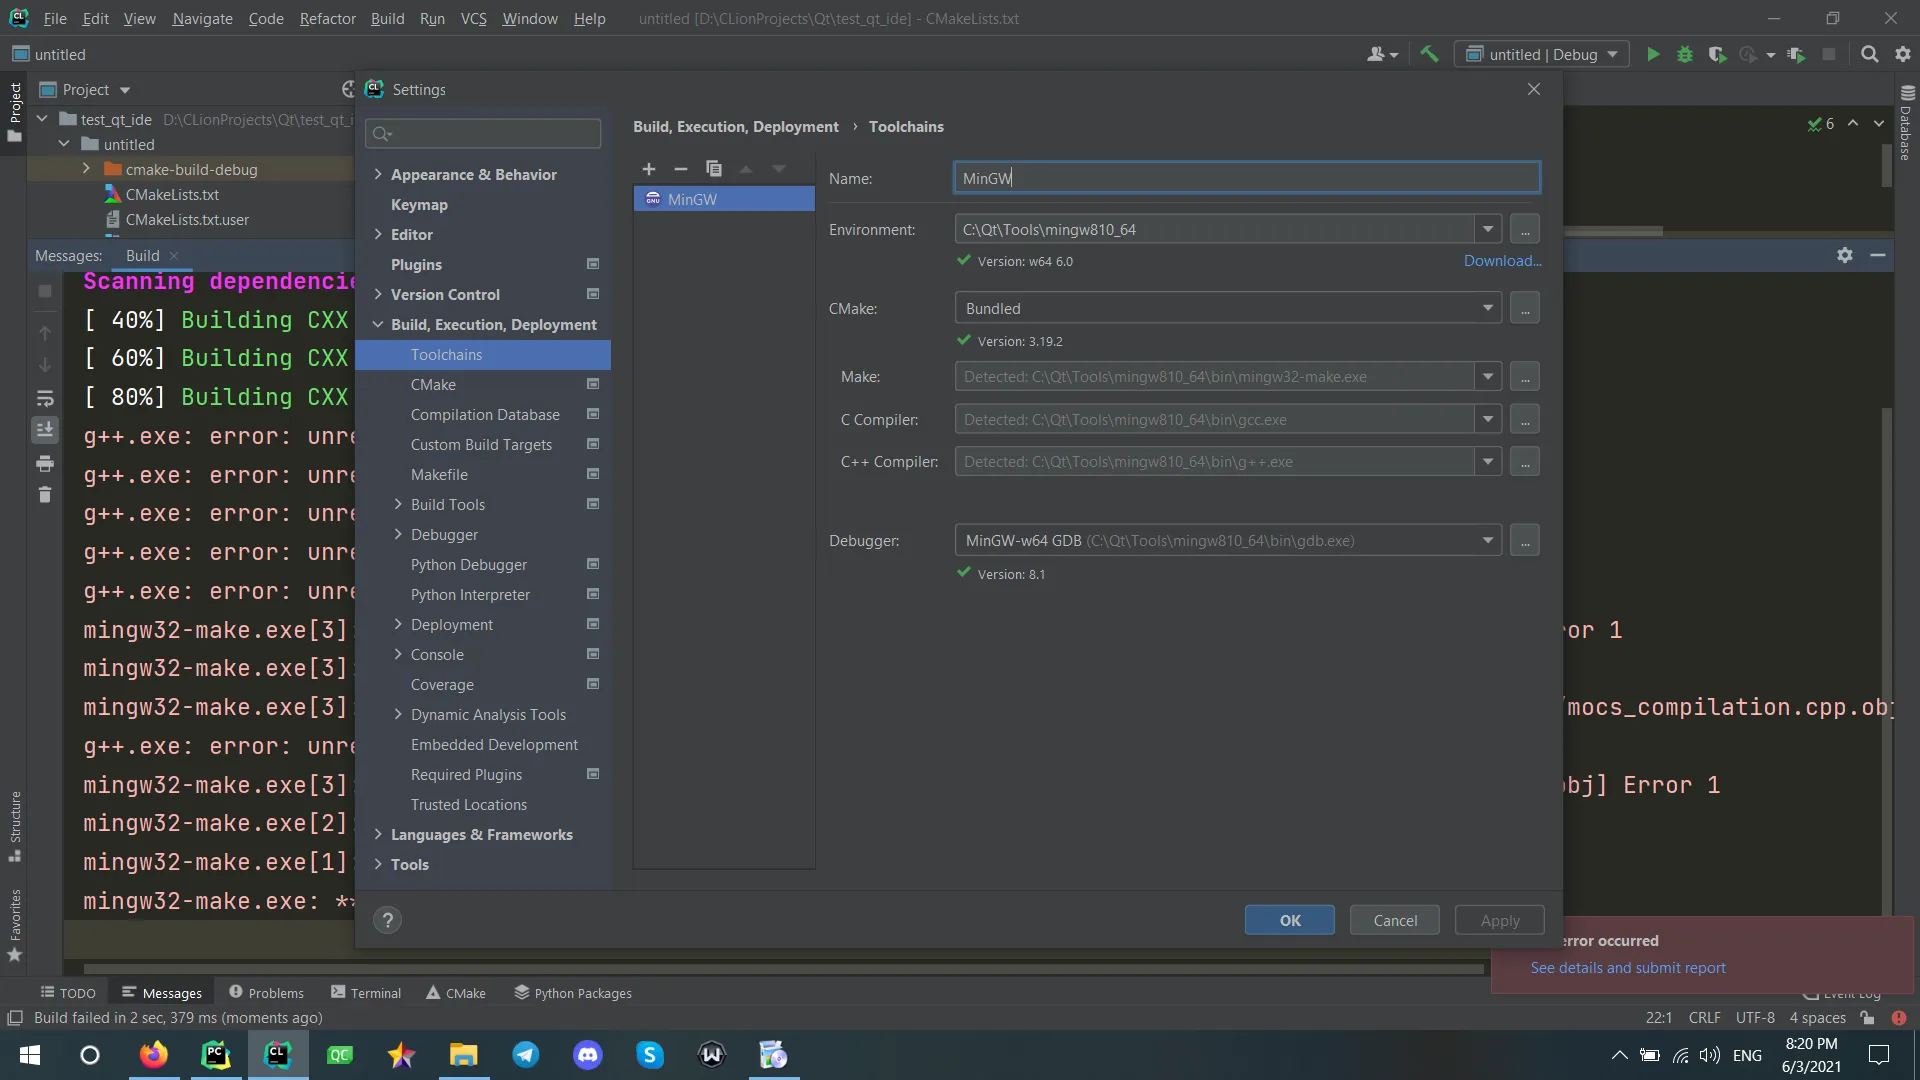Open Firefox from the taskbar
The image size is (1920, 1080).
pos(153,1055)
